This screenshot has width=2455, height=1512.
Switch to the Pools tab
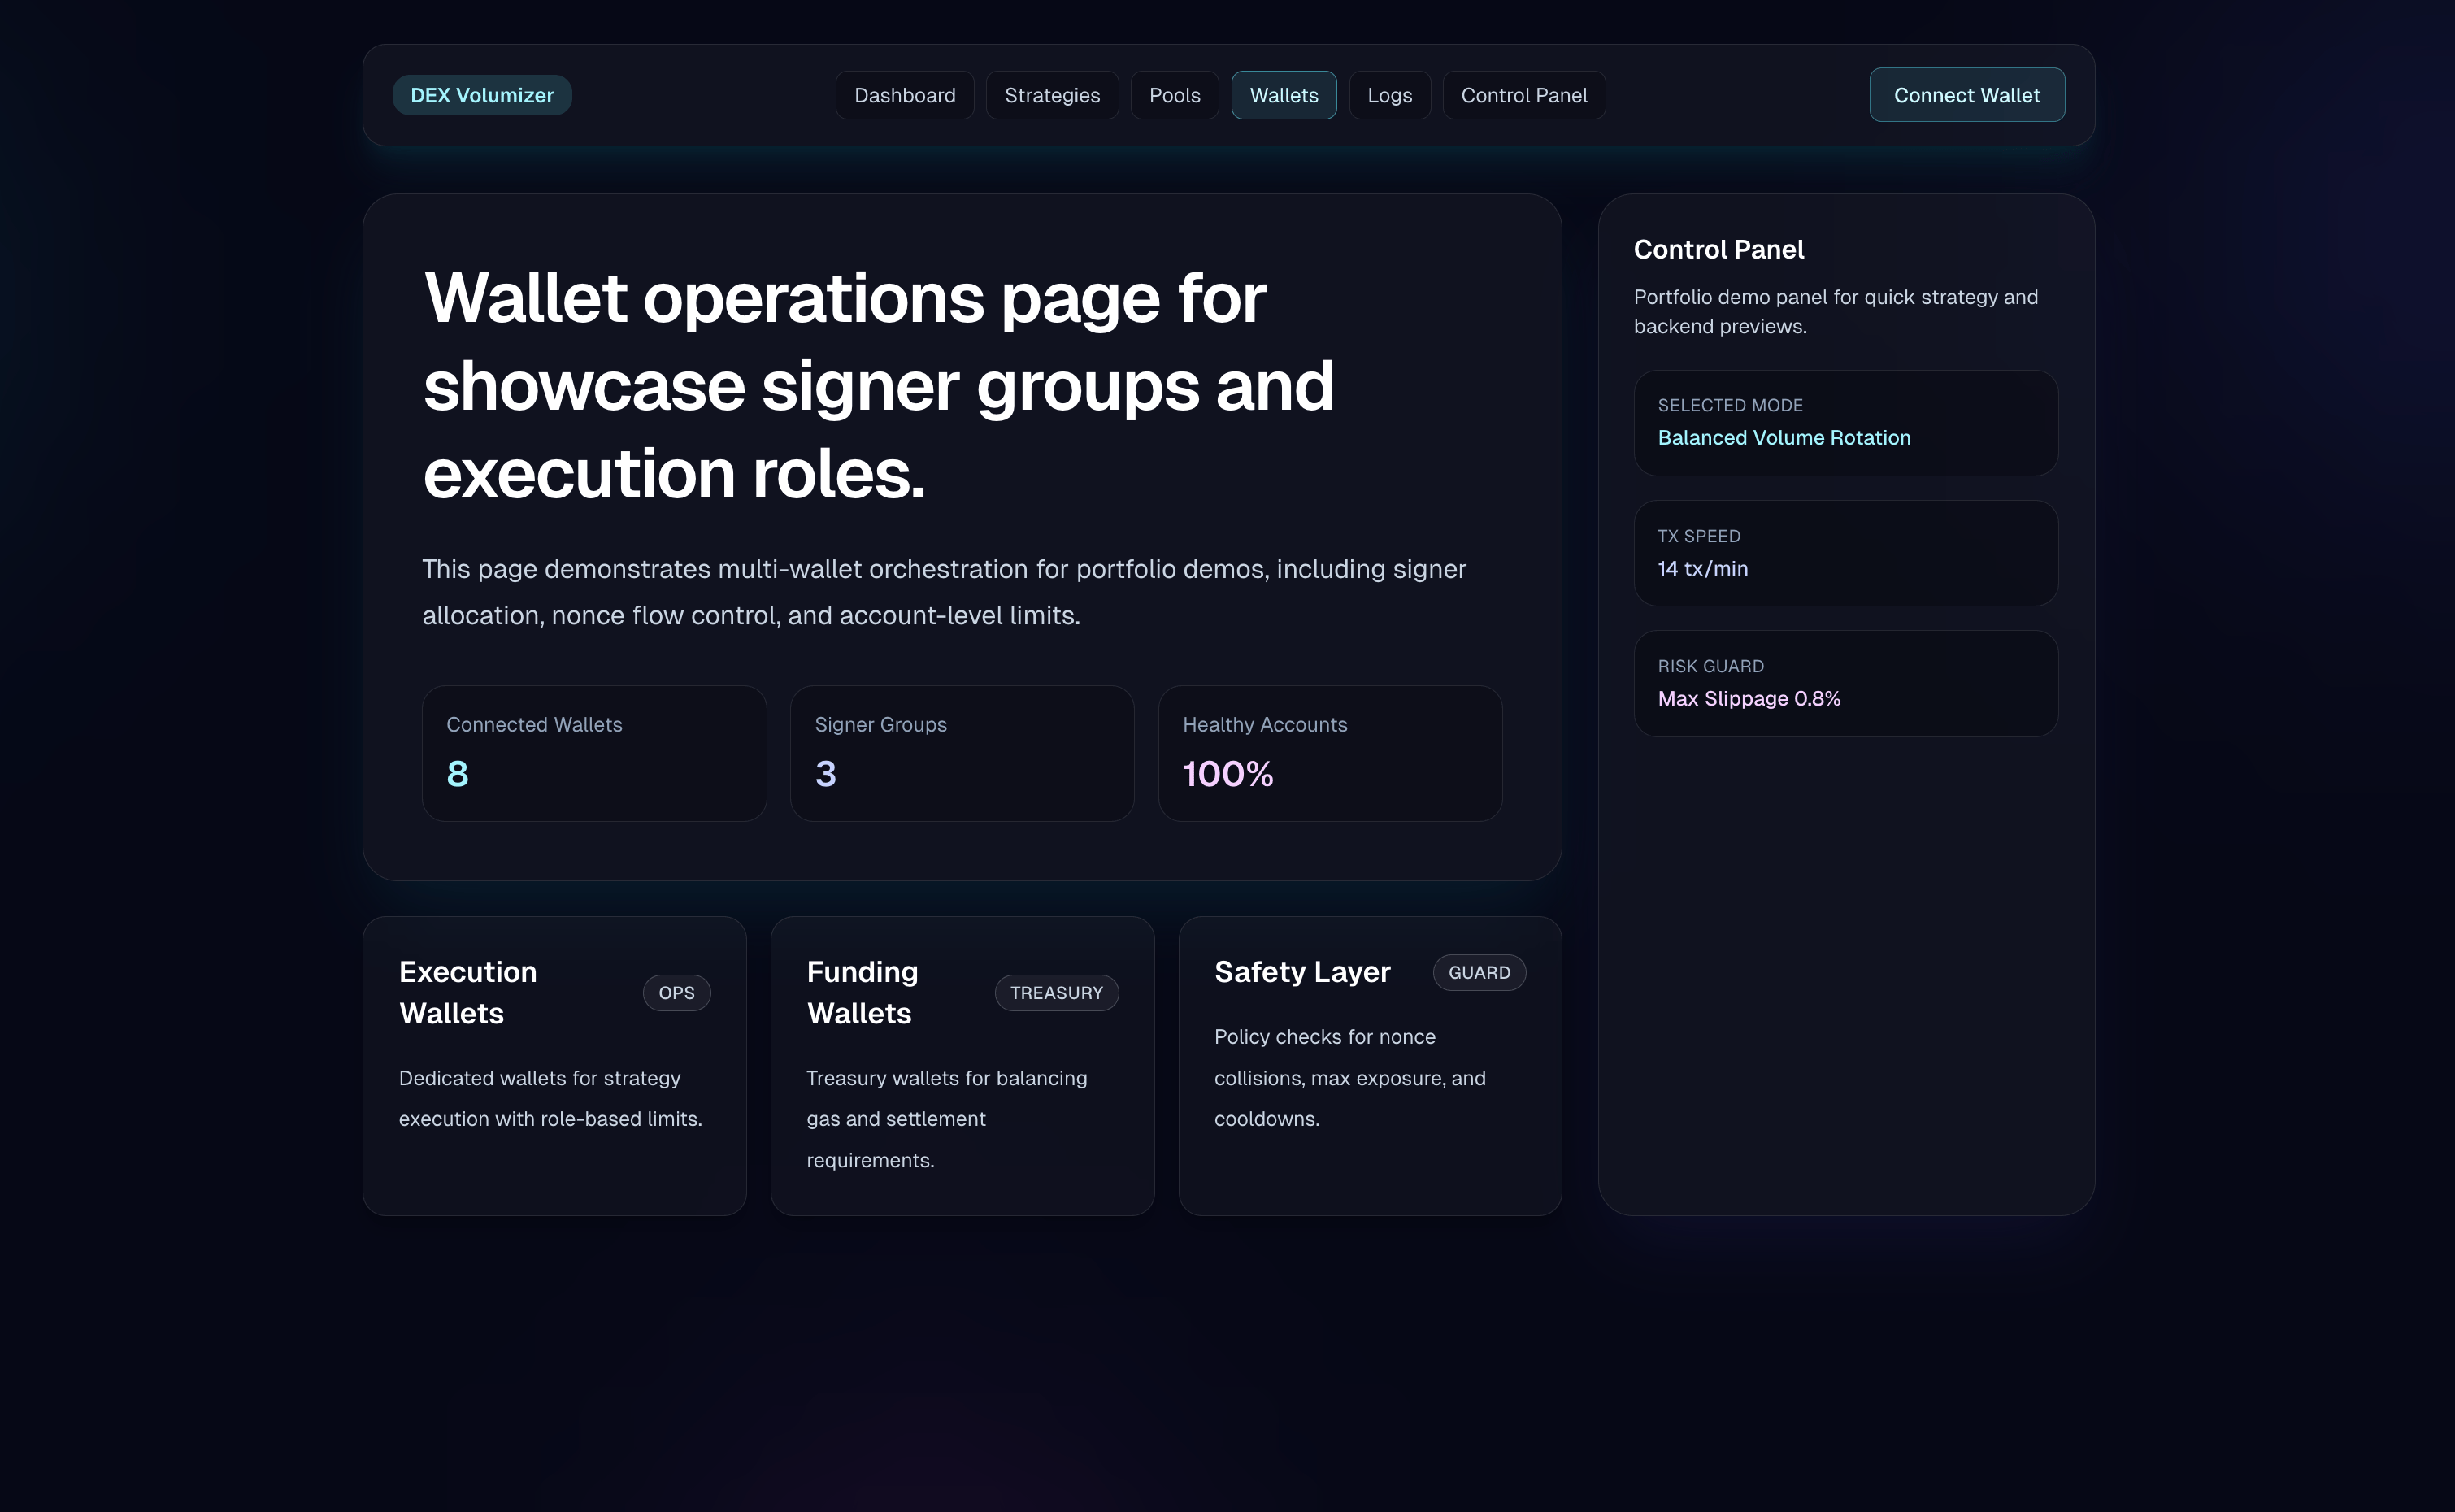[x=1174, y=95]
